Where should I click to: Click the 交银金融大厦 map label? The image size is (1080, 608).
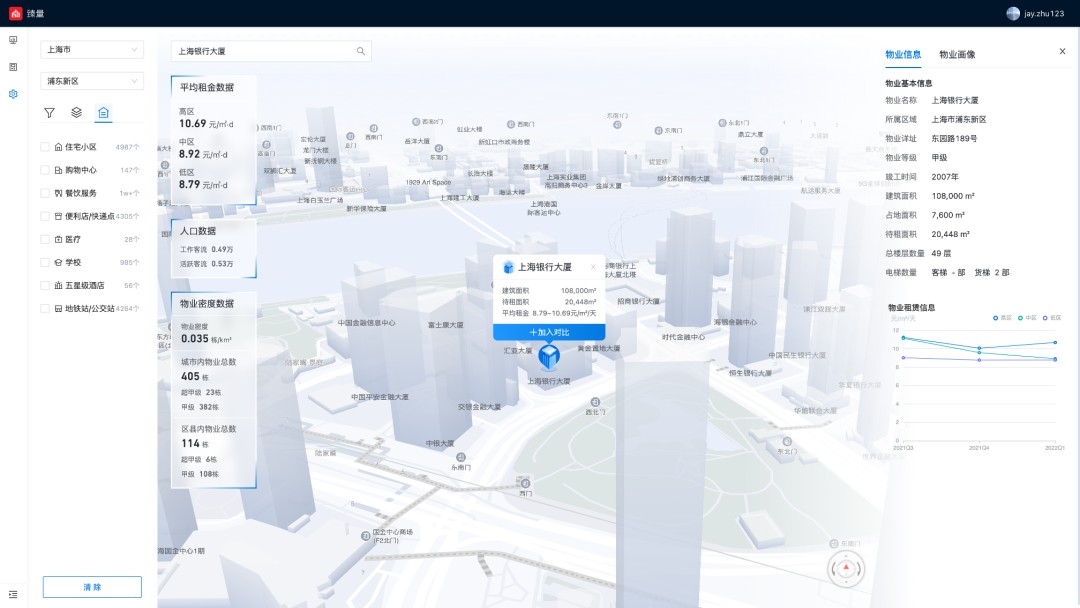pos(479,406)
